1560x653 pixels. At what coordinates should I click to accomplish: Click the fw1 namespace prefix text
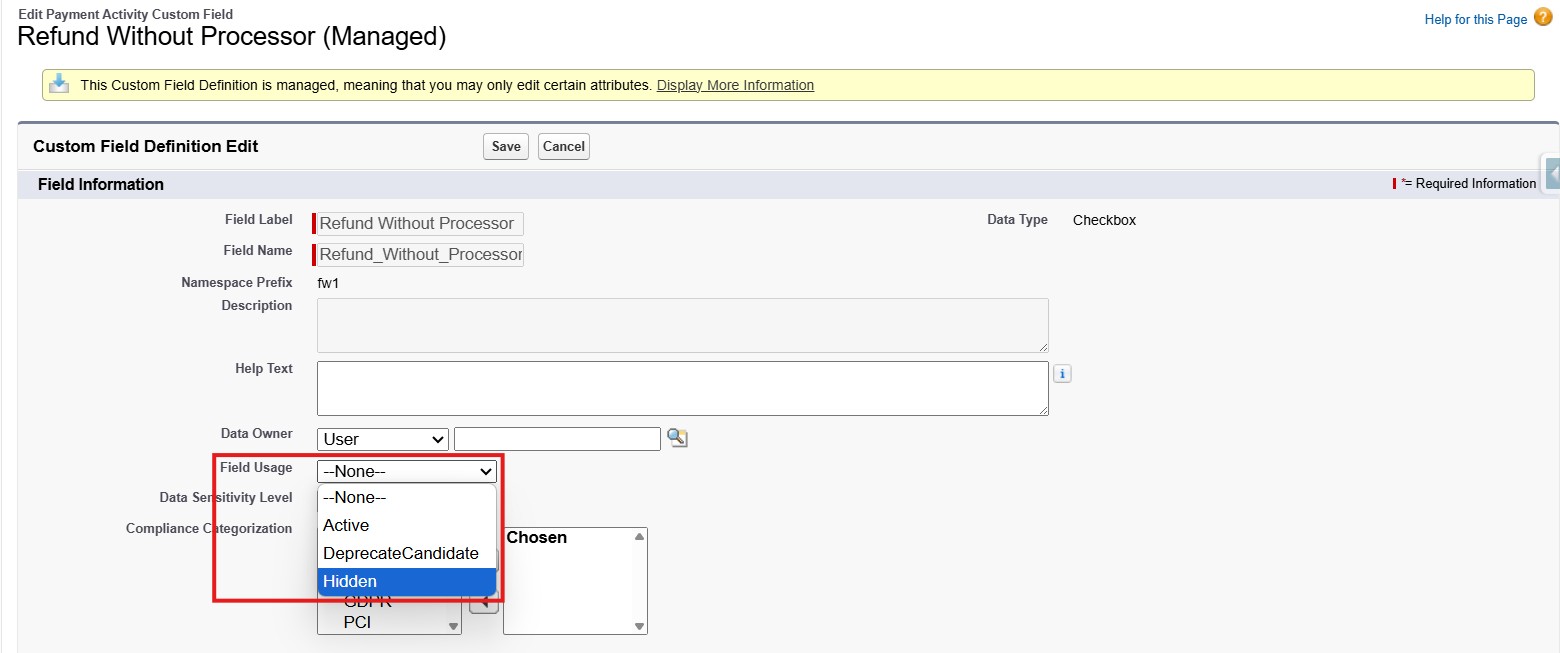[x=329, y=283]
